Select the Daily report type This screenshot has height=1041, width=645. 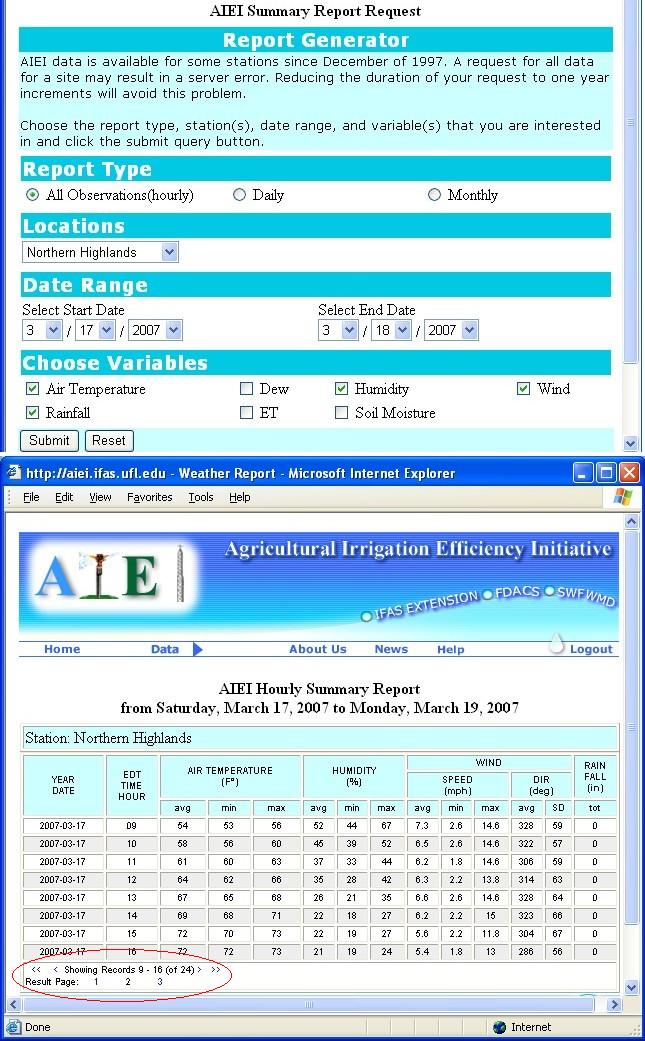click(x=240, y=195)
